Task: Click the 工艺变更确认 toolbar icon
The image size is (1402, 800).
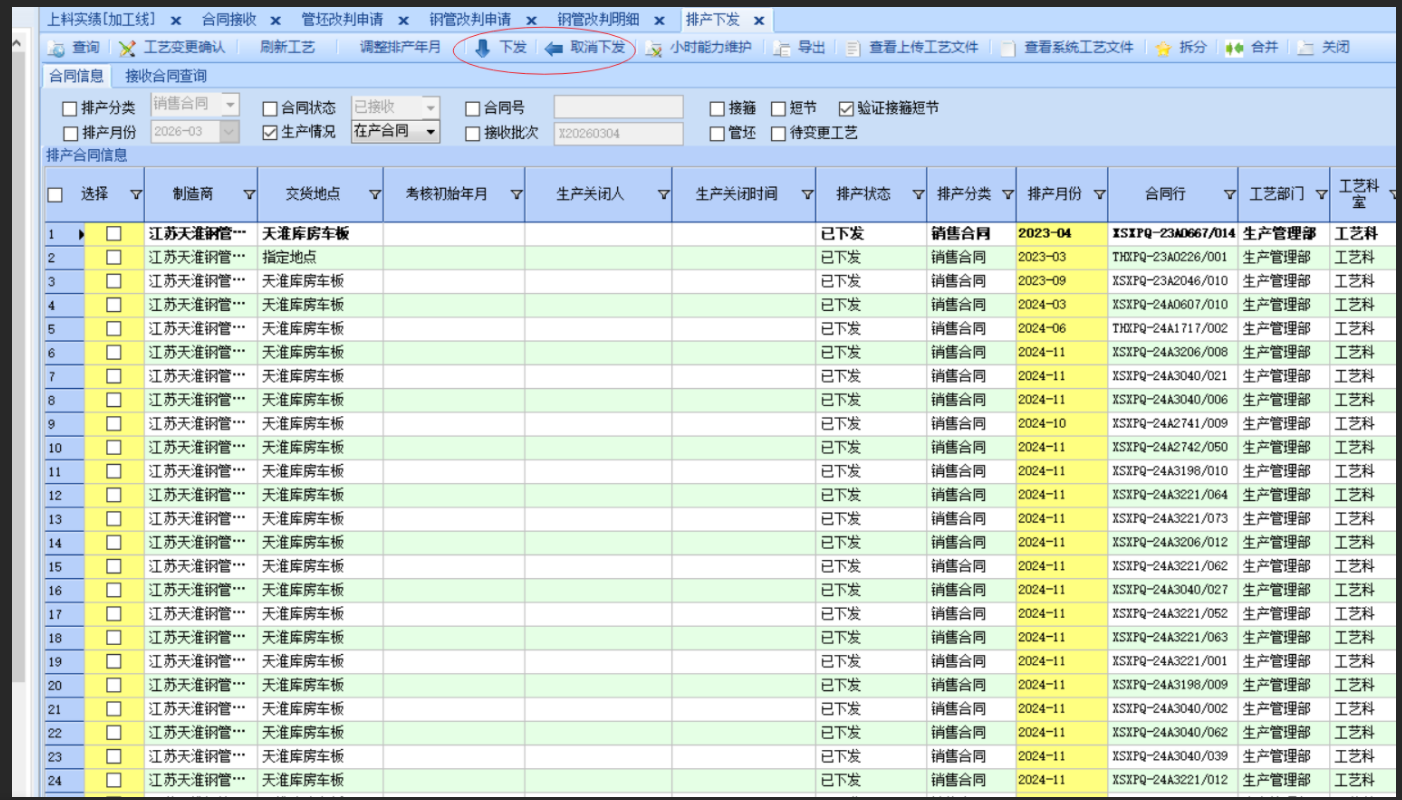Action: point(128,48)
